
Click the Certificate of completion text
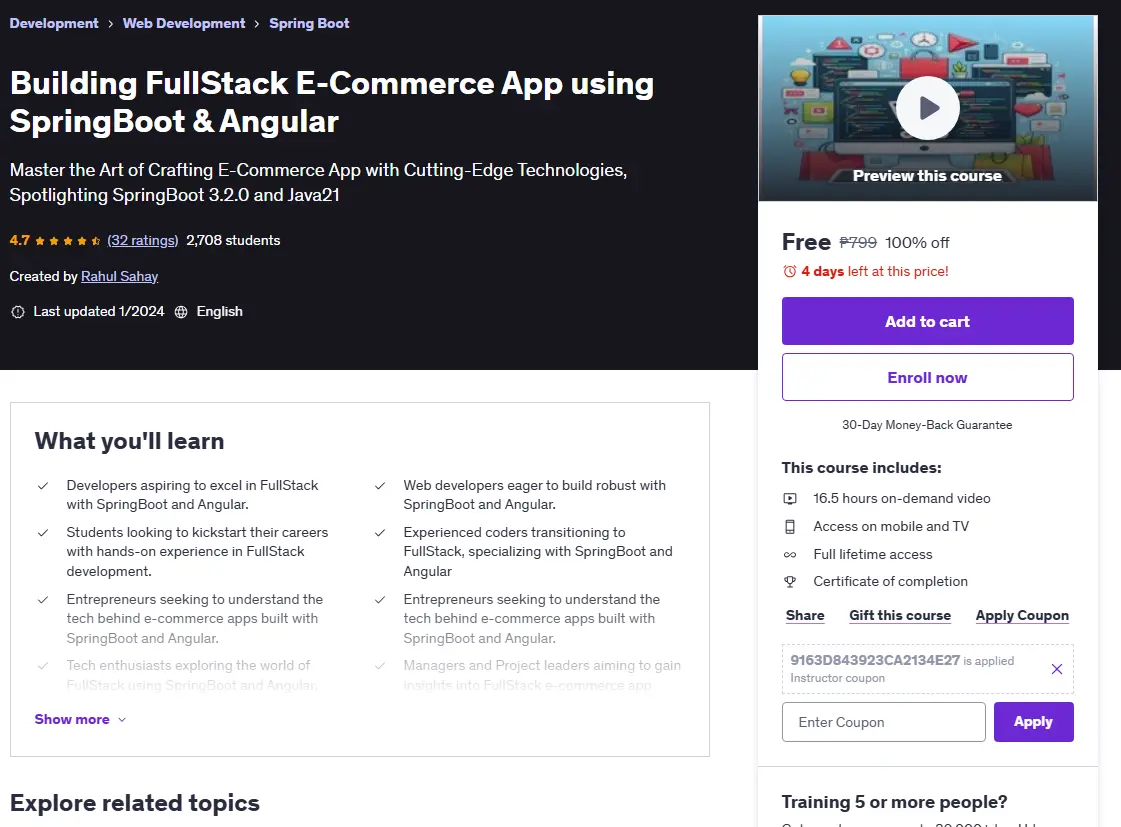(890, 582)
